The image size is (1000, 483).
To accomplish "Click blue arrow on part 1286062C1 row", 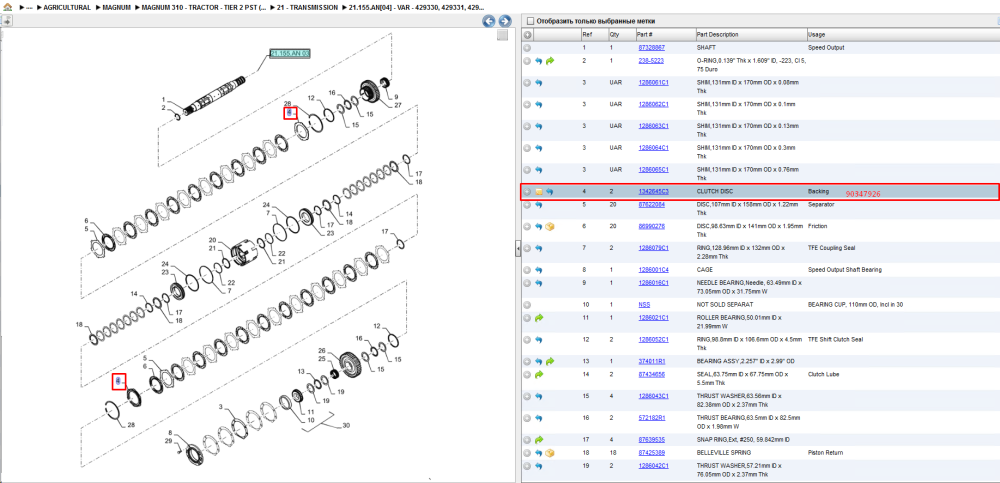I will coord(539,104).
